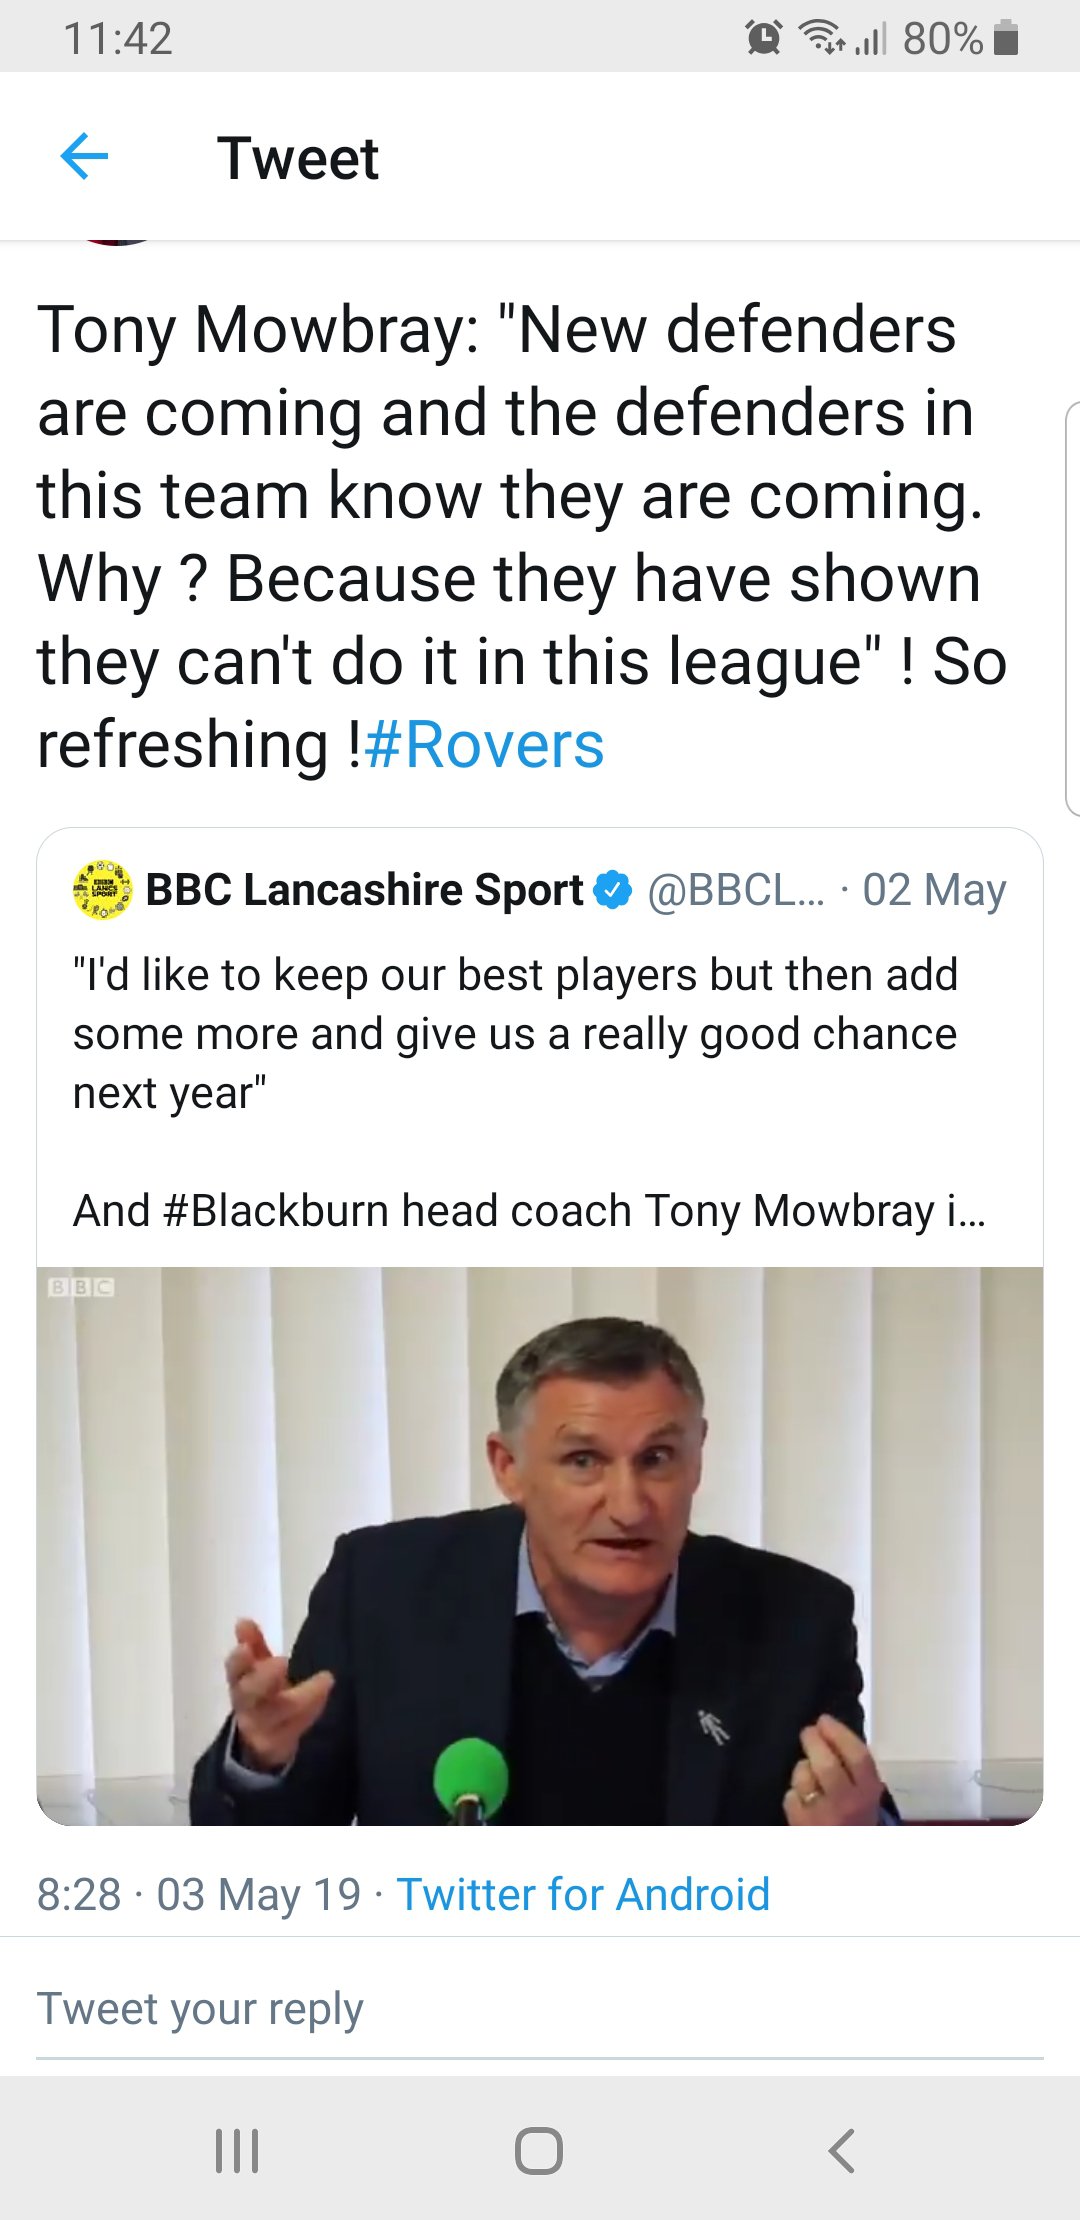Open quoted tweet text about best players
The width and height of the screenshot is (1080, 2220).
[x=515, y=1033]
